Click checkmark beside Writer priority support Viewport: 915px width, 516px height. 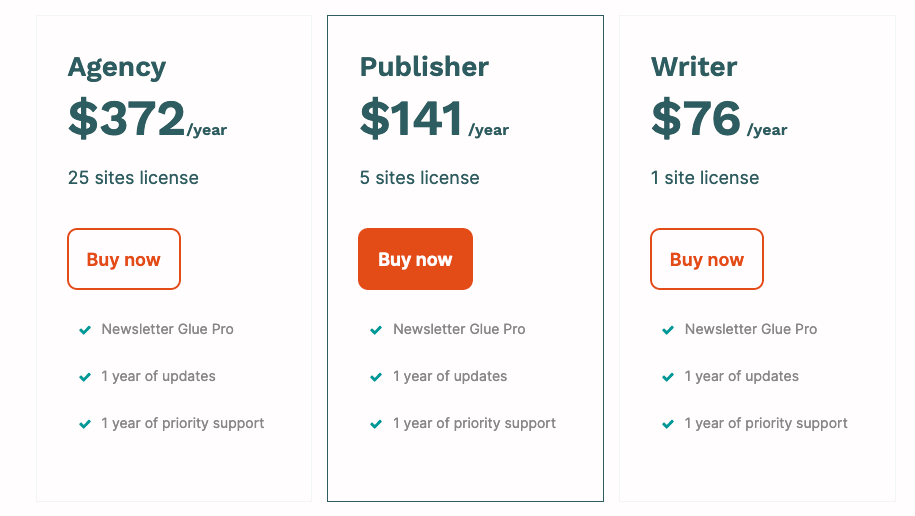(668, 424)
